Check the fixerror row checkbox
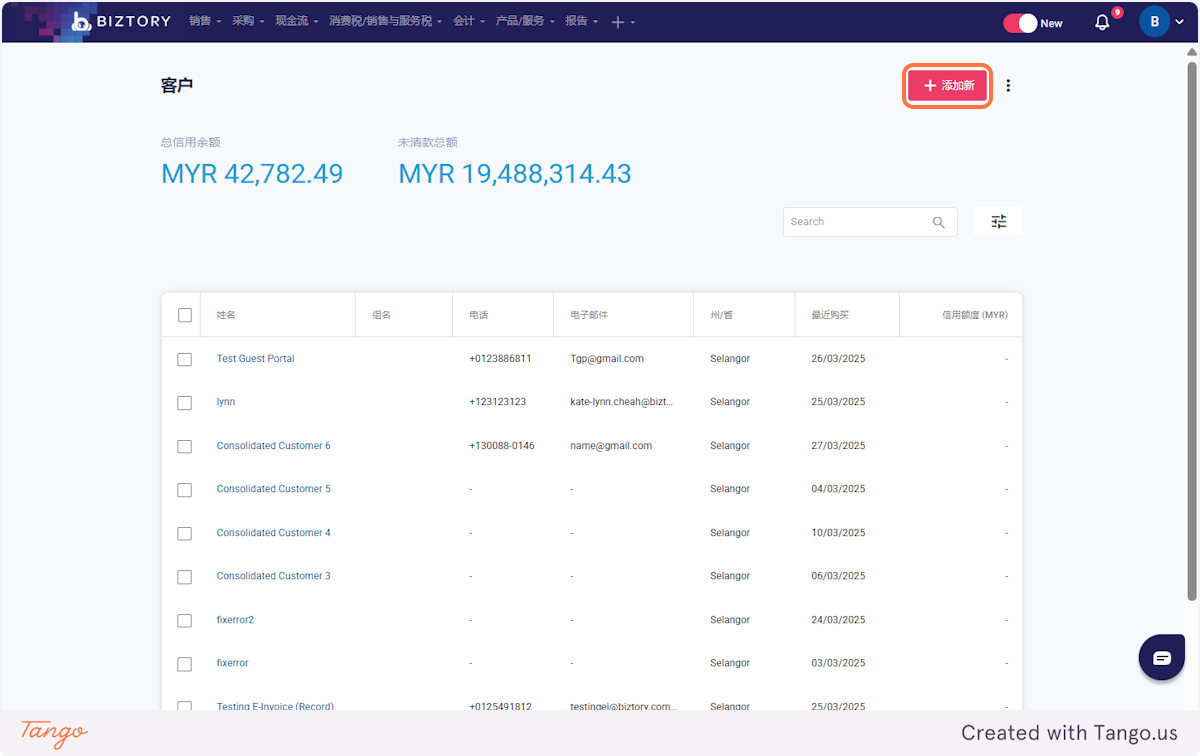 [x=185, y=664]
